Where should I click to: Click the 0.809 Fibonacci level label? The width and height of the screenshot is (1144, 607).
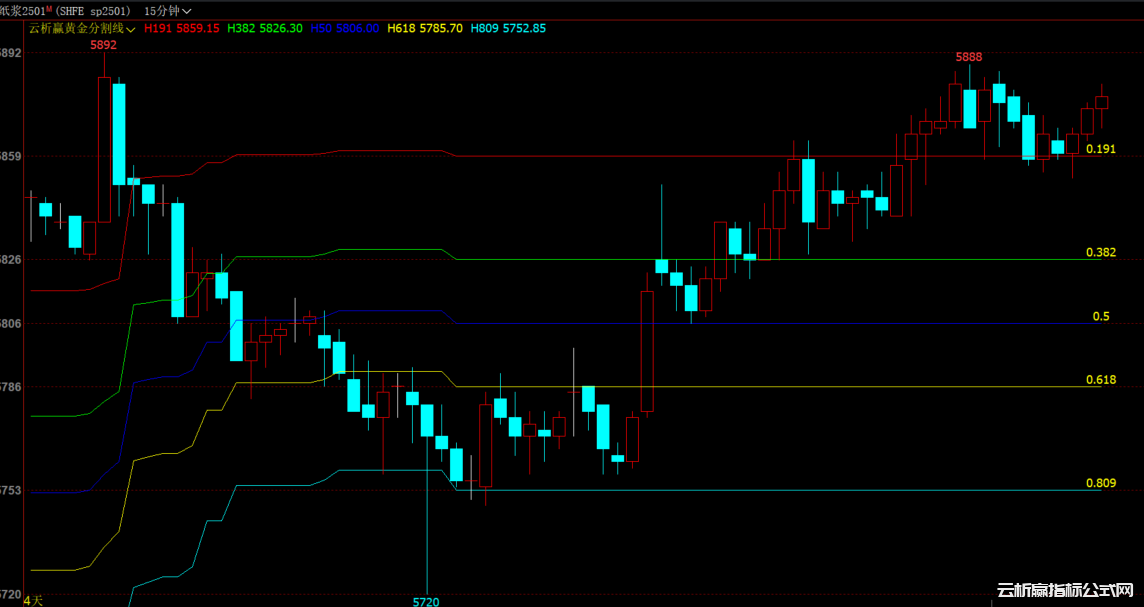1101,483
